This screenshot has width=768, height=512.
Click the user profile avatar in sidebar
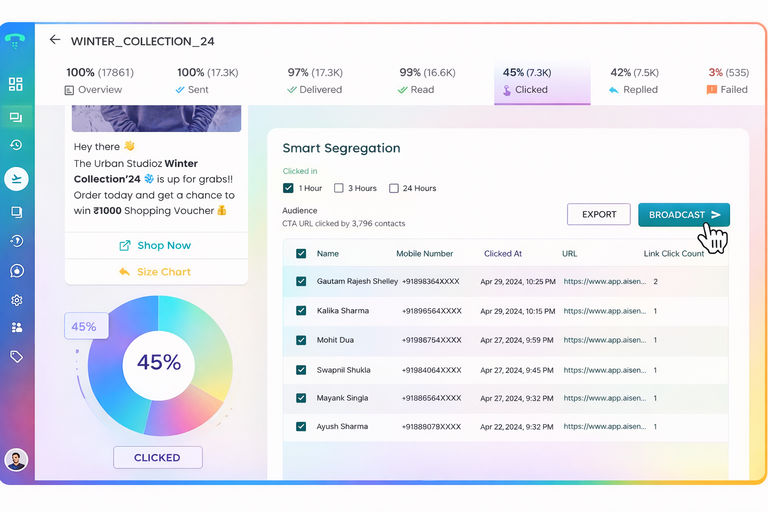click(x=16, y=460)
